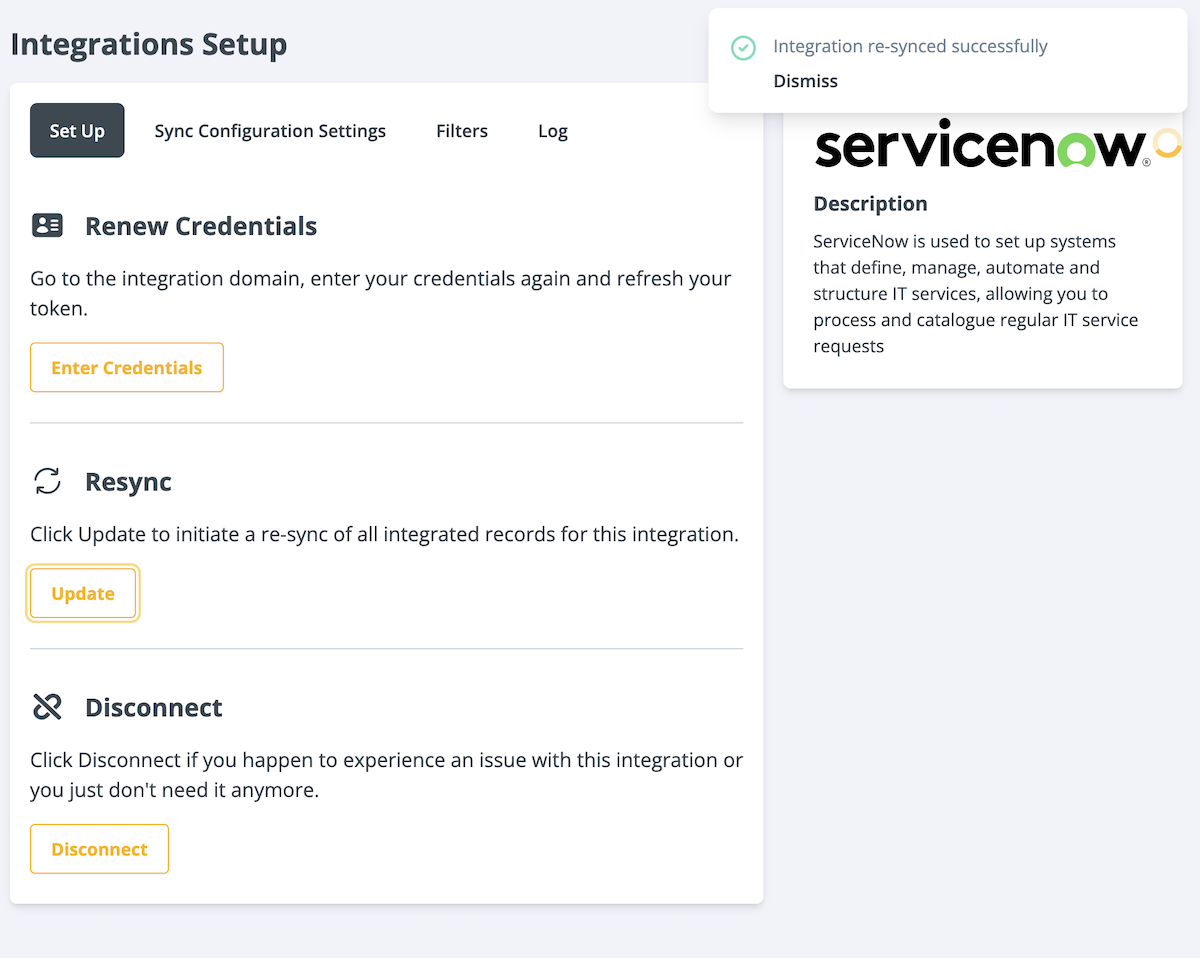Click the Renew Credentials heading

click(200, 226)
